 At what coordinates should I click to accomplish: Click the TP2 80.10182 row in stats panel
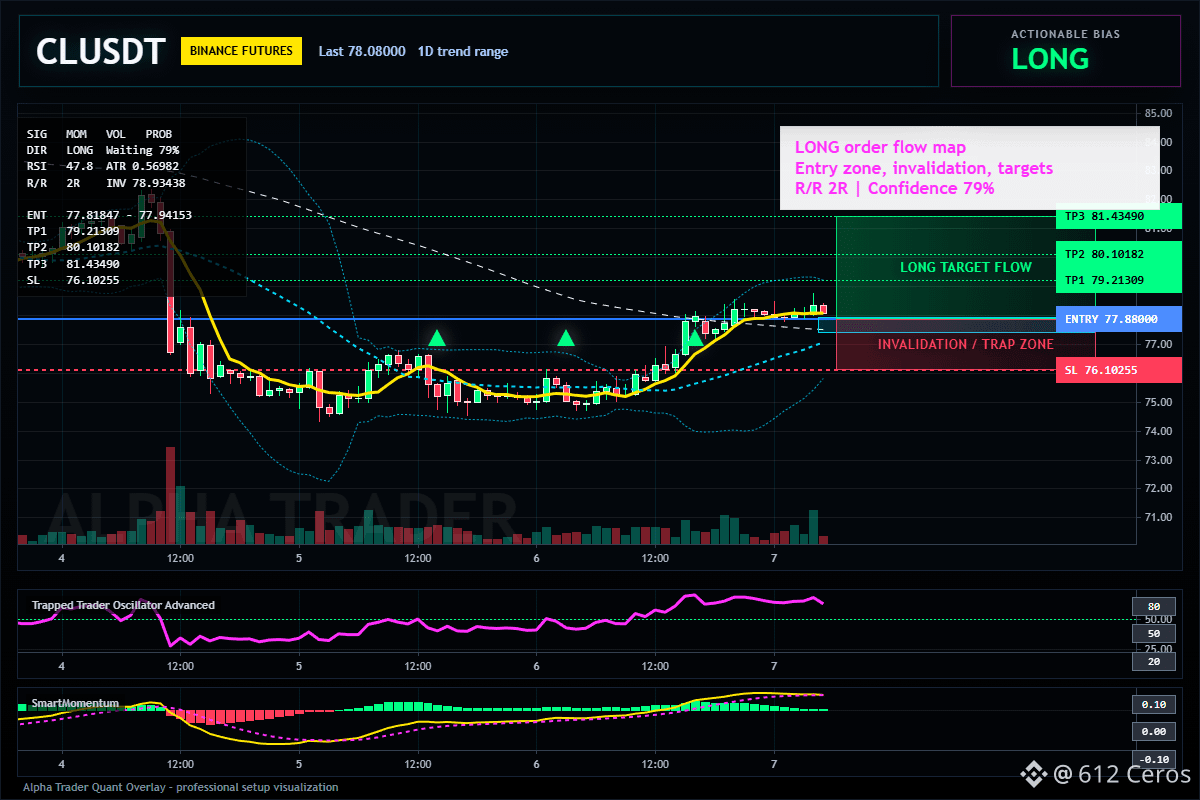tap(73, 247)
